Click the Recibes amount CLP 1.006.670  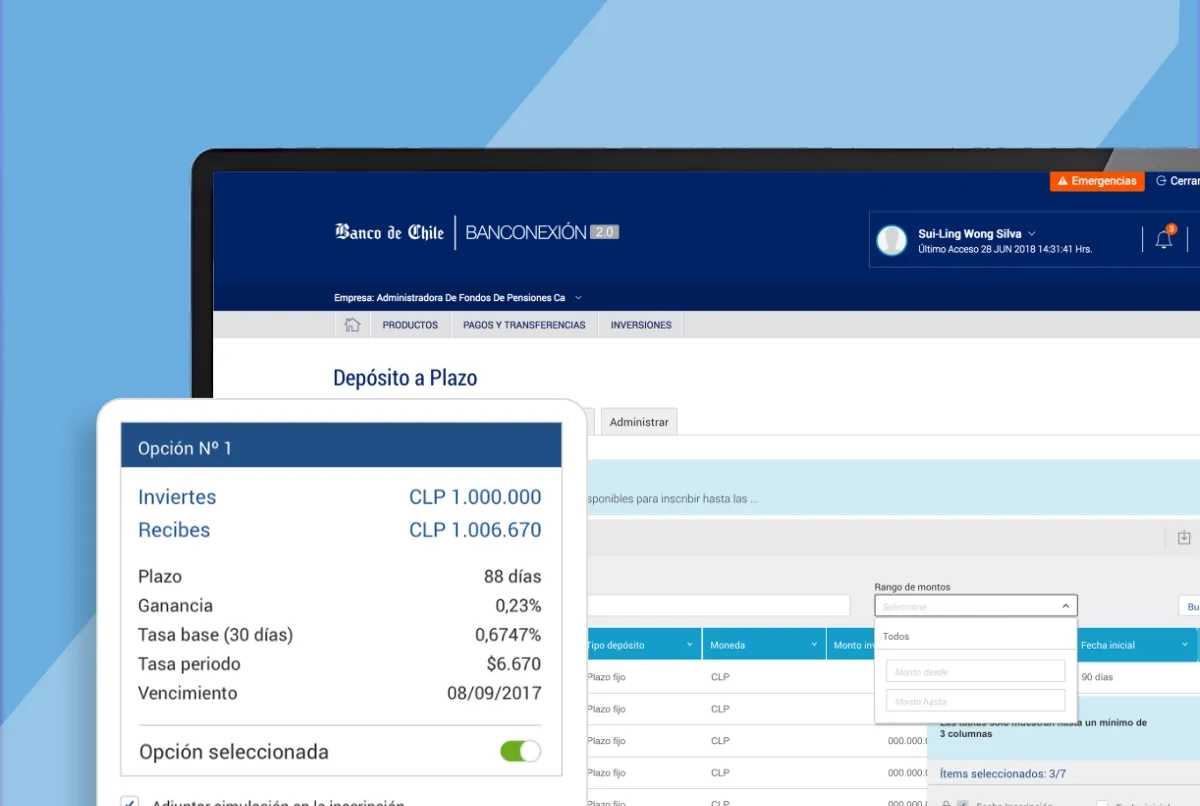coord(475,530)
